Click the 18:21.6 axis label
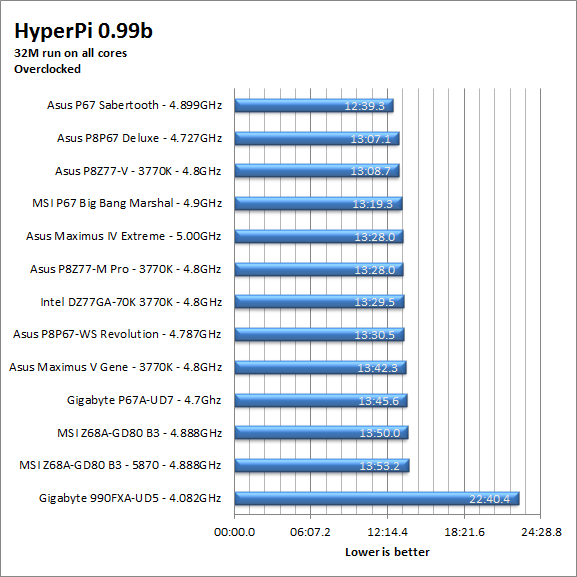 point(464,532)
